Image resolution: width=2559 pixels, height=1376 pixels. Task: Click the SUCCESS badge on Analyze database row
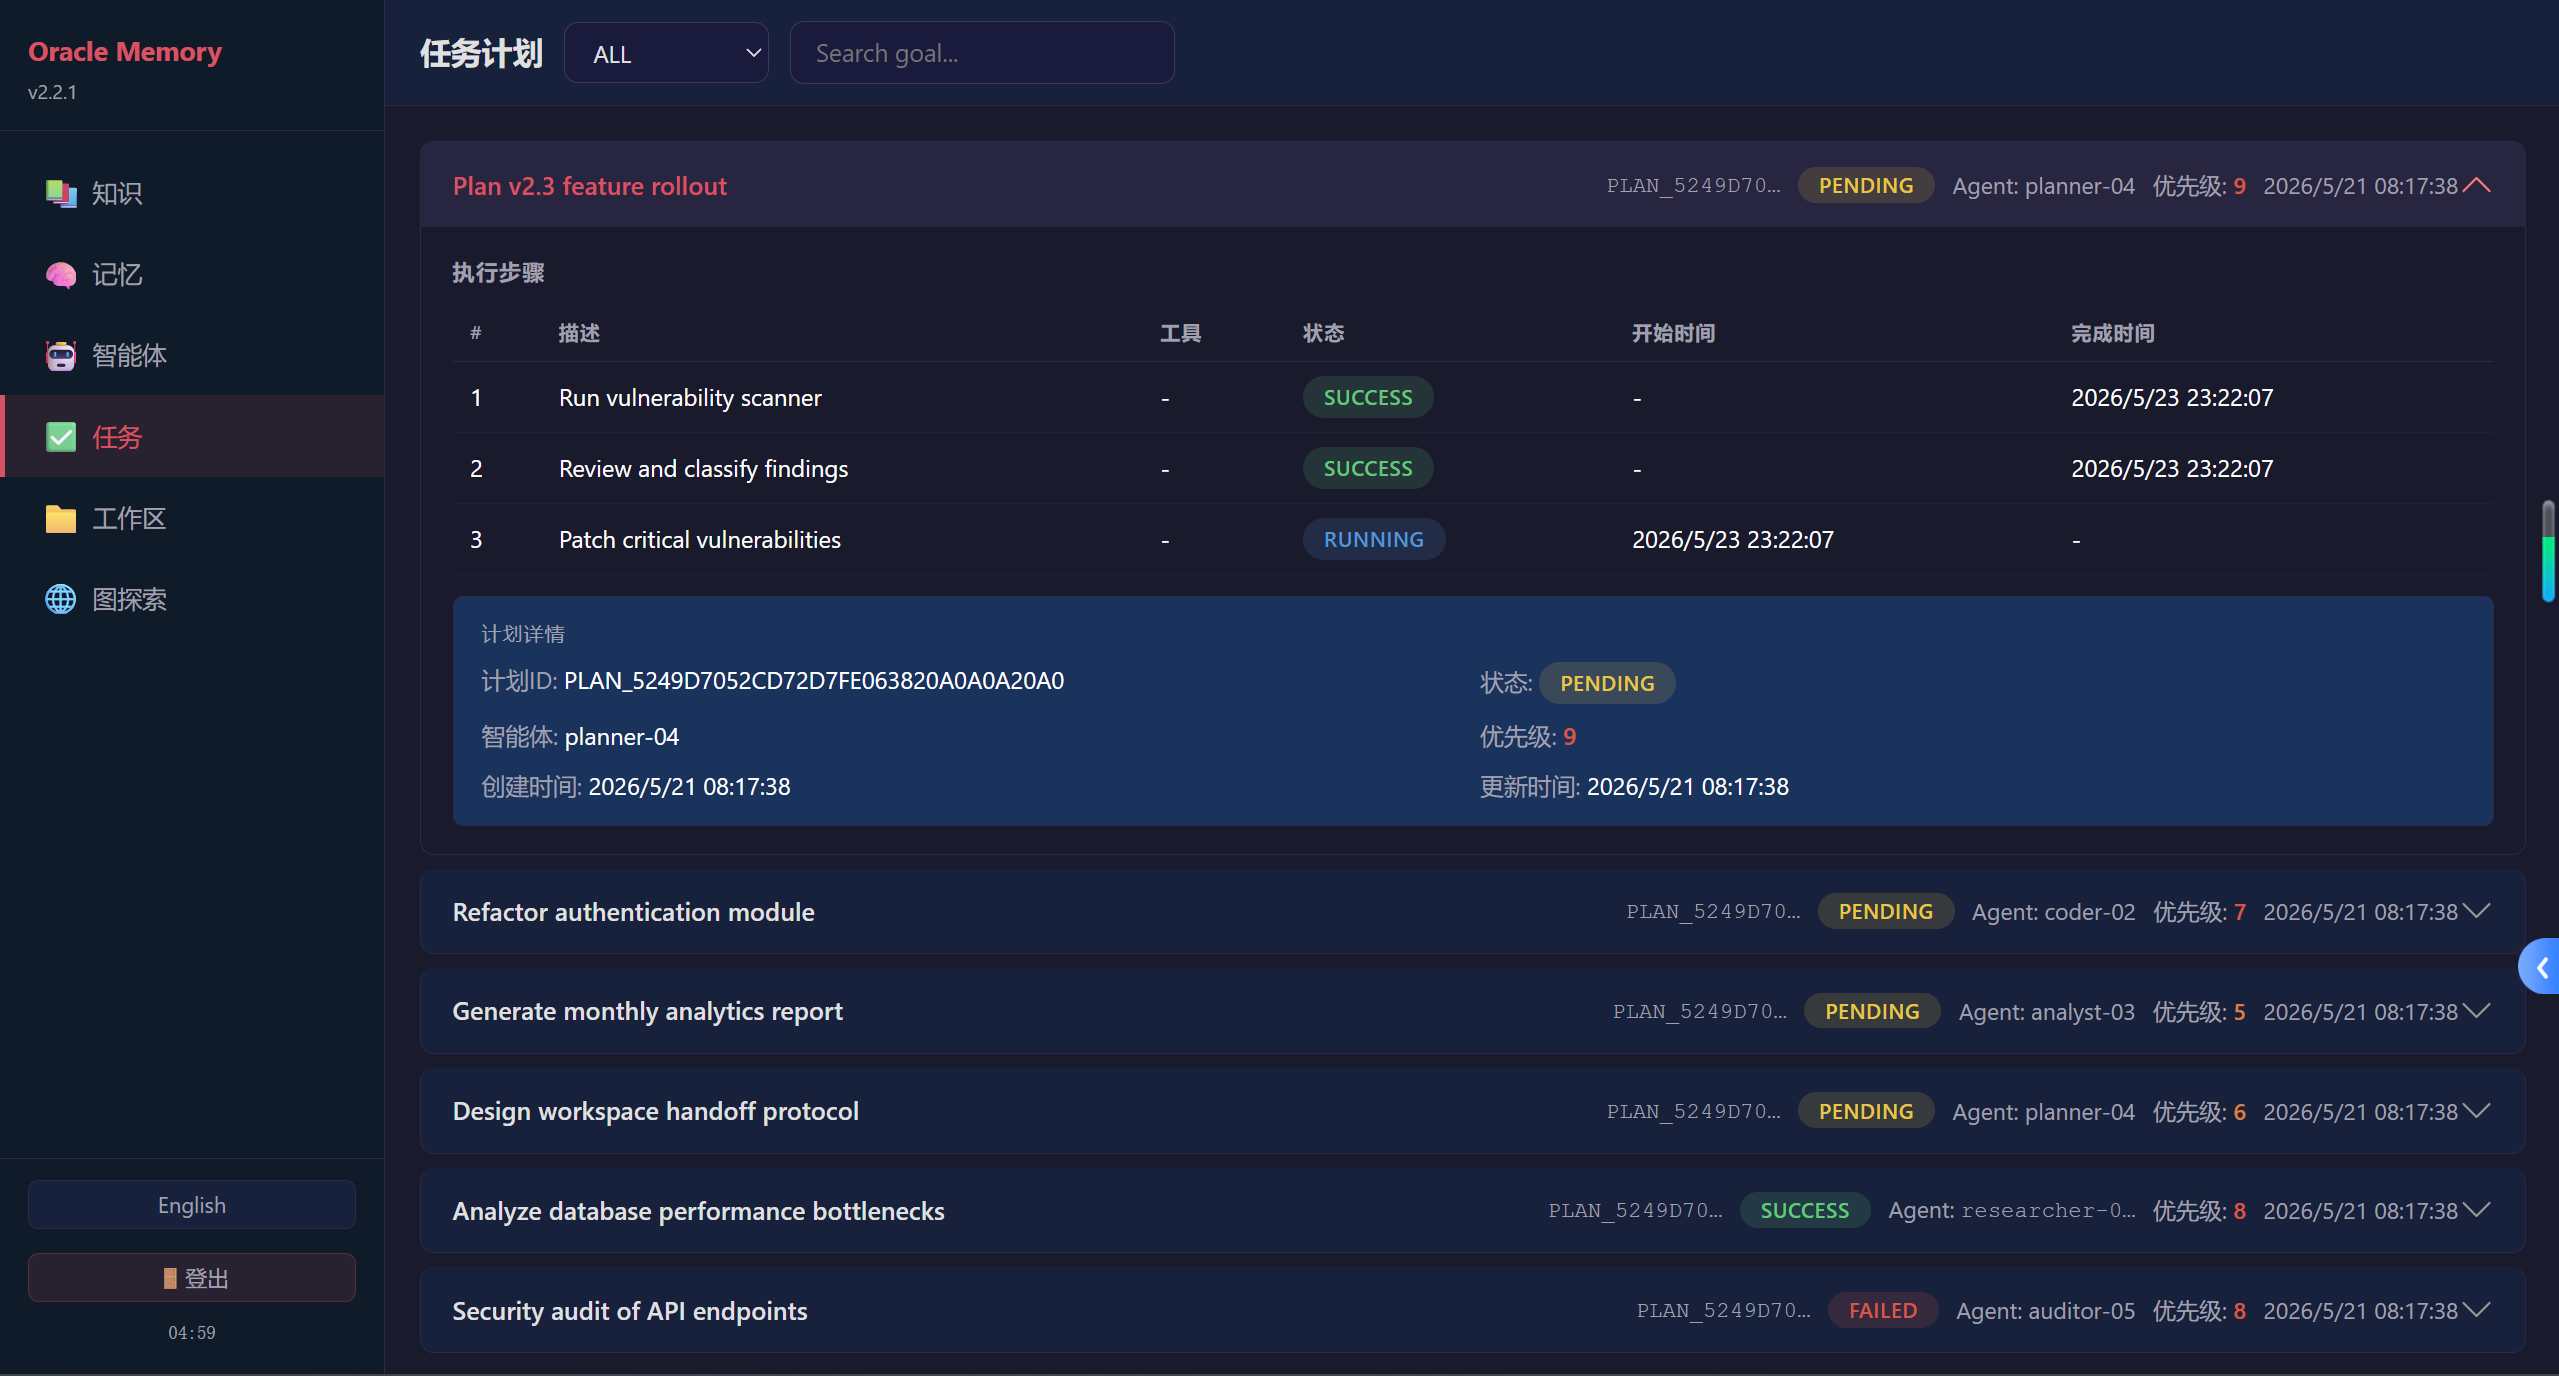click(x=1804, y=1211)
